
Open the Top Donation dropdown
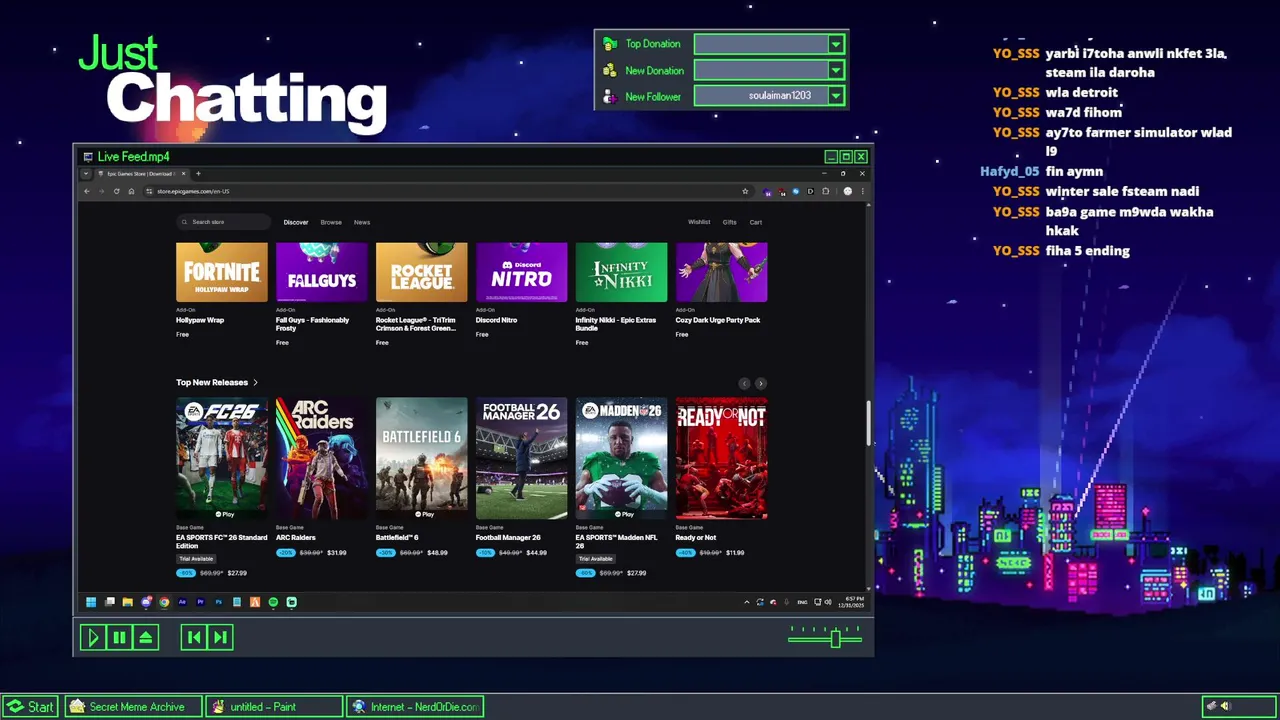[836, 44]
